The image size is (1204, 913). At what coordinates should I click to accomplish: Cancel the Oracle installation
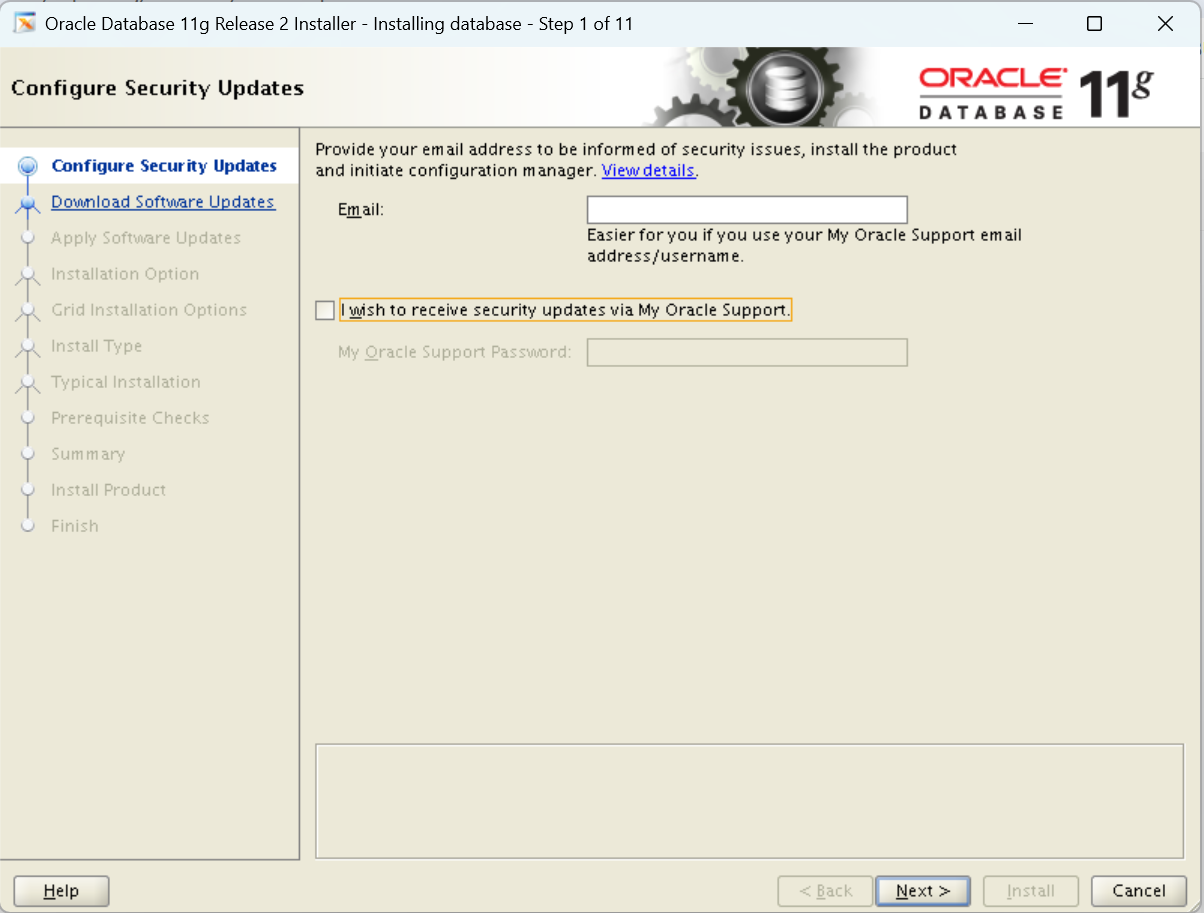click(x=1138, y=890)
